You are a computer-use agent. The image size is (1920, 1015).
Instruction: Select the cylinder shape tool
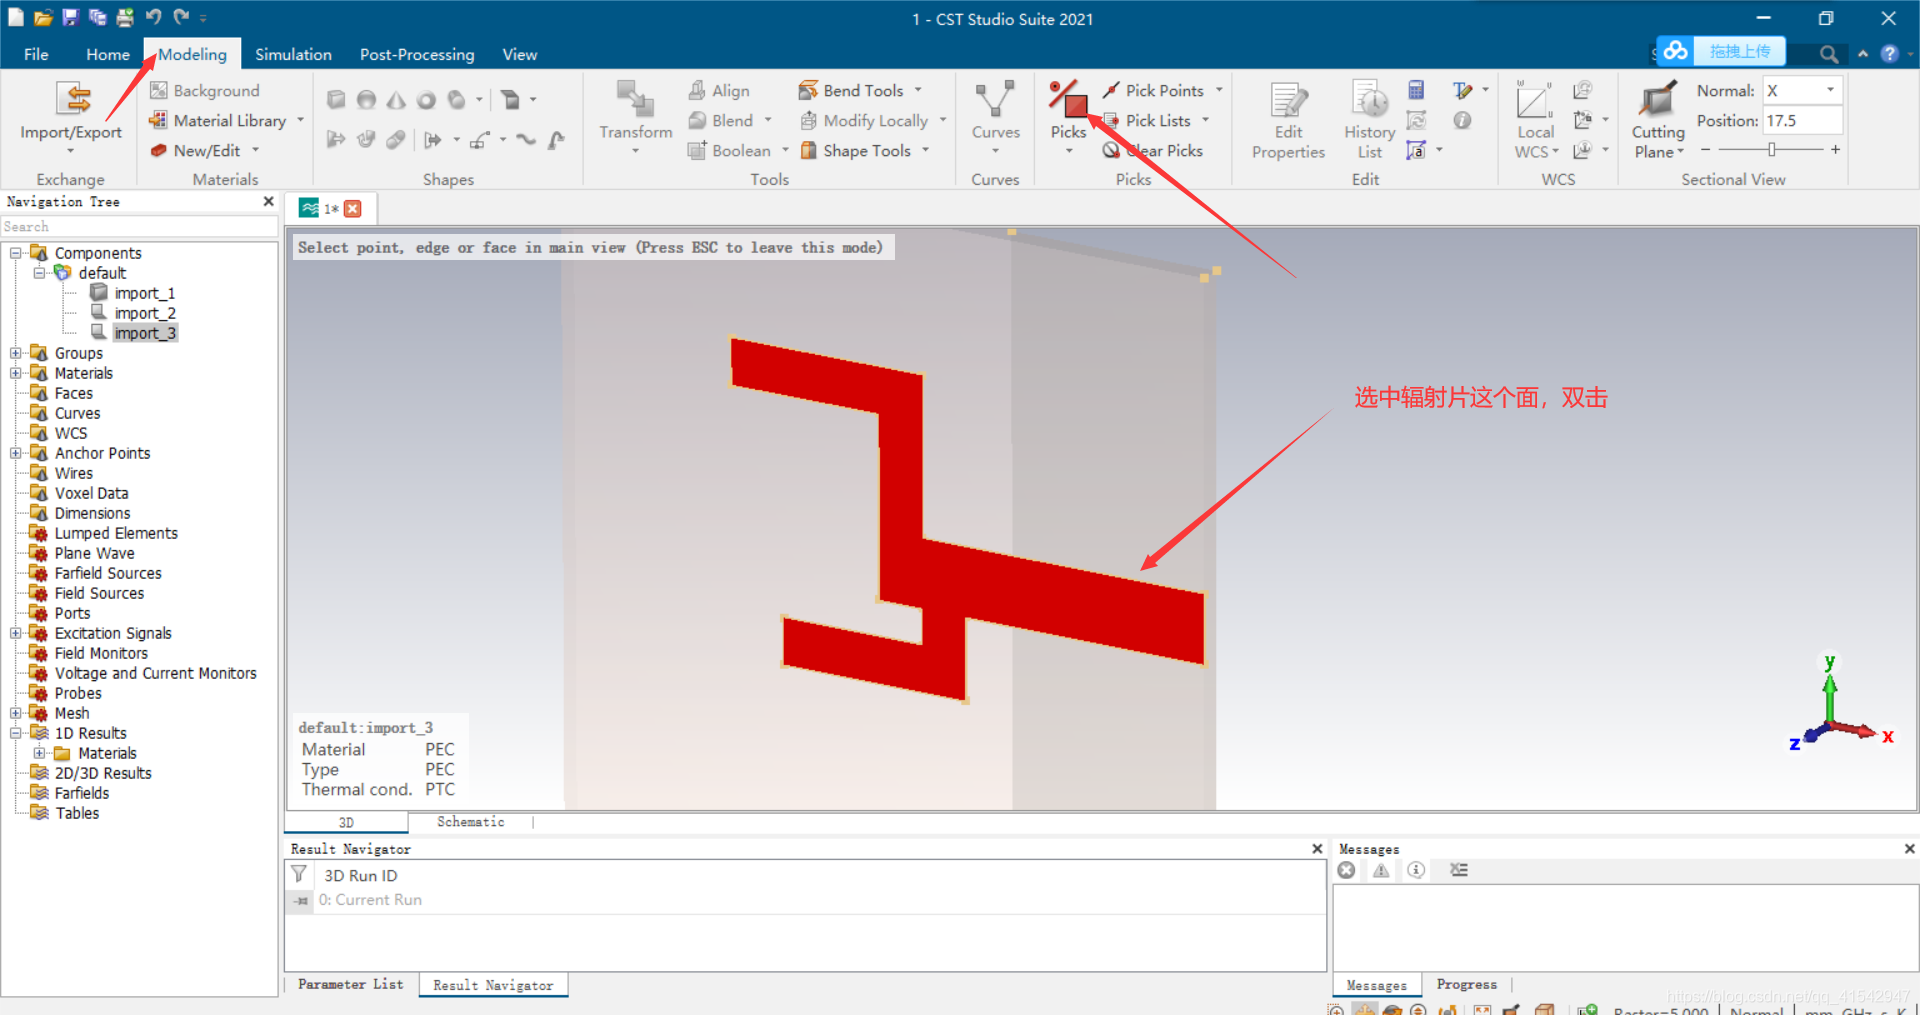pos(456,99)
